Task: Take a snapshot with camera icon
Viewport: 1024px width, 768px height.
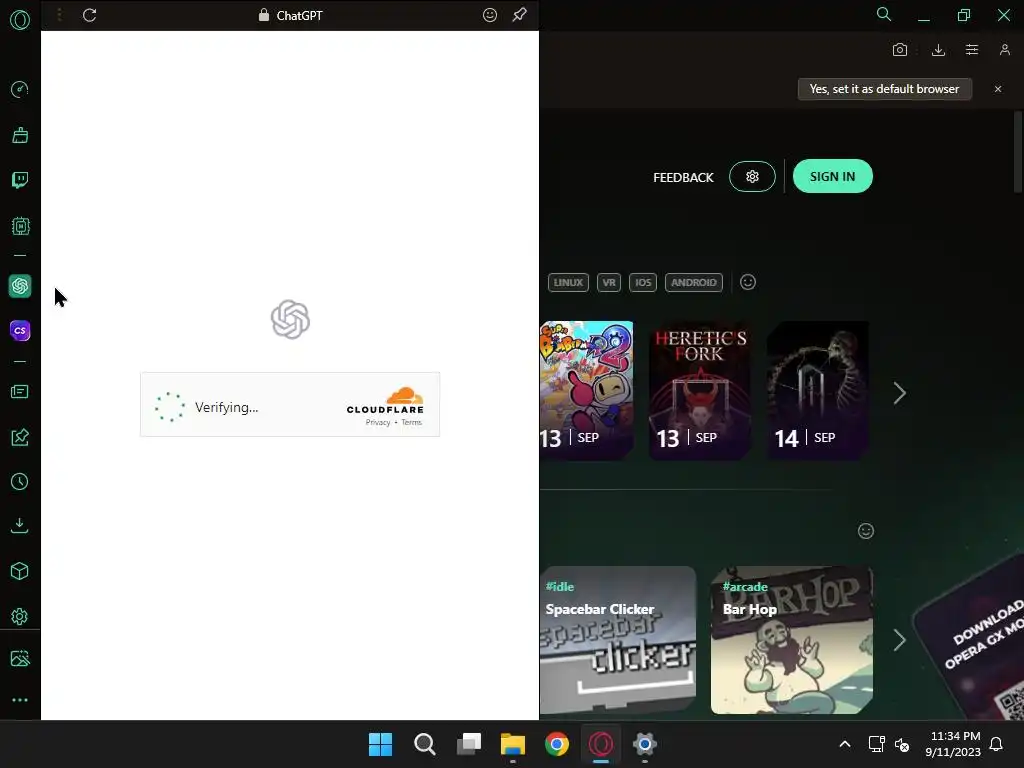Action: coord(900,50)
